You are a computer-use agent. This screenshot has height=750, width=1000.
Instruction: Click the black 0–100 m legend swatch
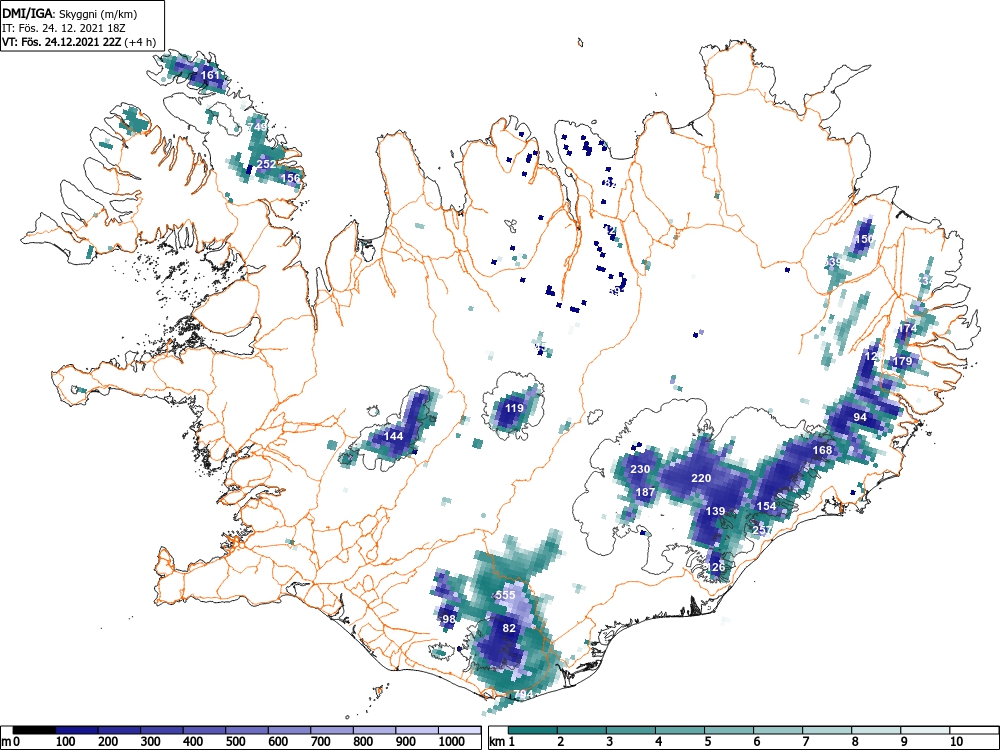point(34,730)
